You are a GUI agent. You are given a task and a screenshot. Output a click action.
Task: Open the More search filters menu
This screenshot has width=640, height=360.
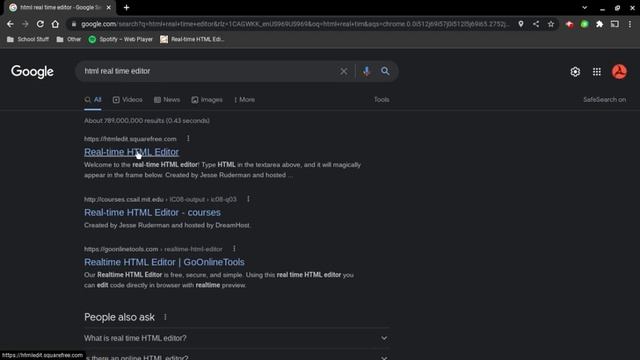click(x=244, y=100)
